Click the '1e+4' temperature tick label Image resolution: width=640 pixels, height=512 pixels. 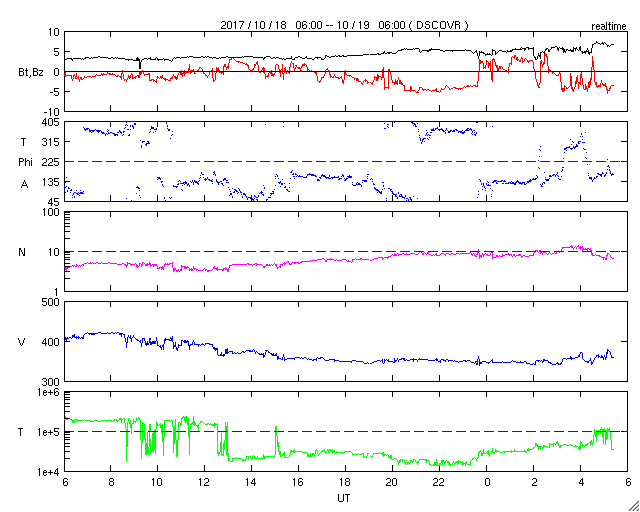(49, 472)
